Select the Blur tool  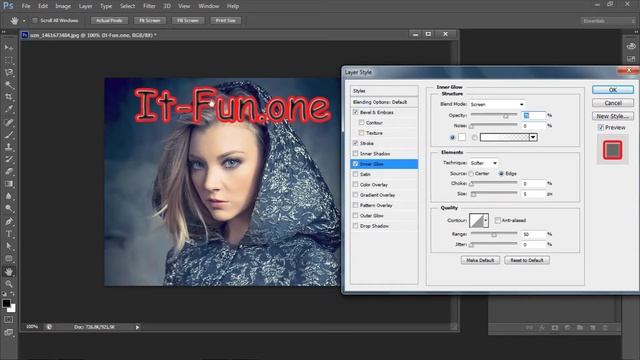pyautogui.click(x=9, y=196)
